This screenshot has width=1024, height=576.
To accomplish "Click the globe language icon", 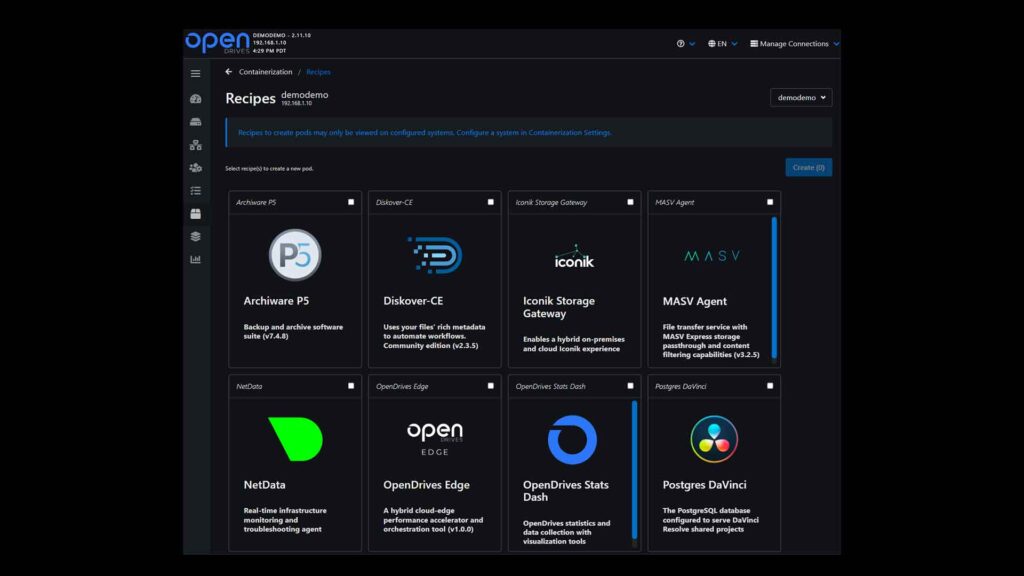I will tap(712, 44).
